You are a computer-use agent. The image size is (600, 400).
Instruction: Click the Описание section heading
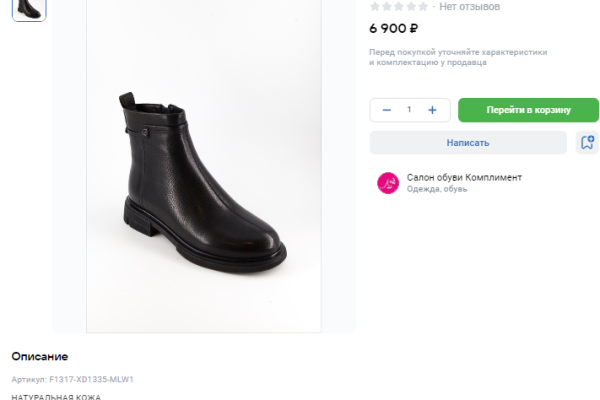click(40, 357)
